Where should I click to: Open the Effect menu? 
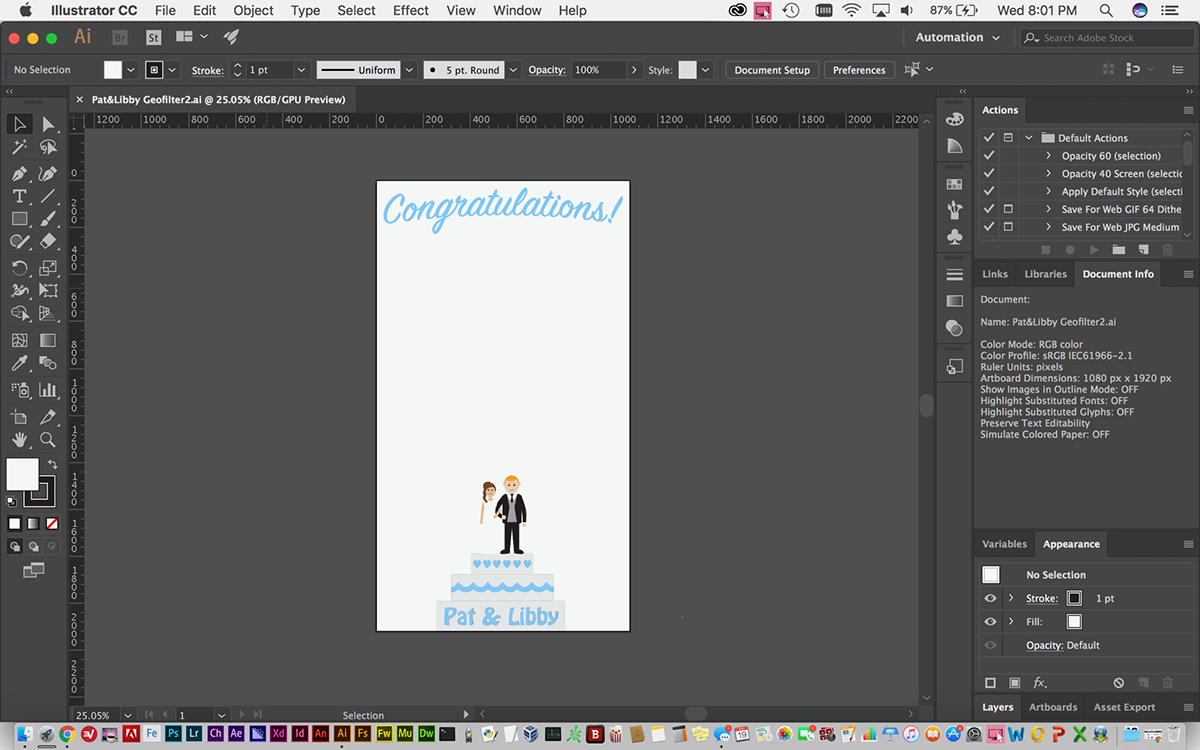410,10
